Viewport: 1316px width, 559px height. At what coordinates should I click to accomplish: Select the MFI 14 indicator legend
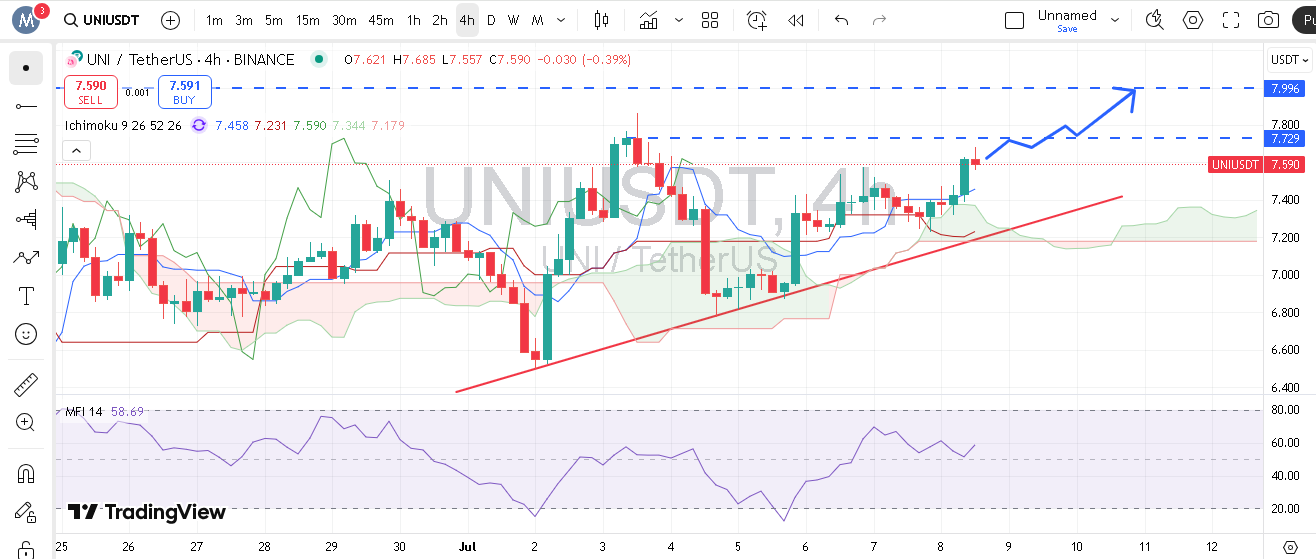tap(84, 411)
